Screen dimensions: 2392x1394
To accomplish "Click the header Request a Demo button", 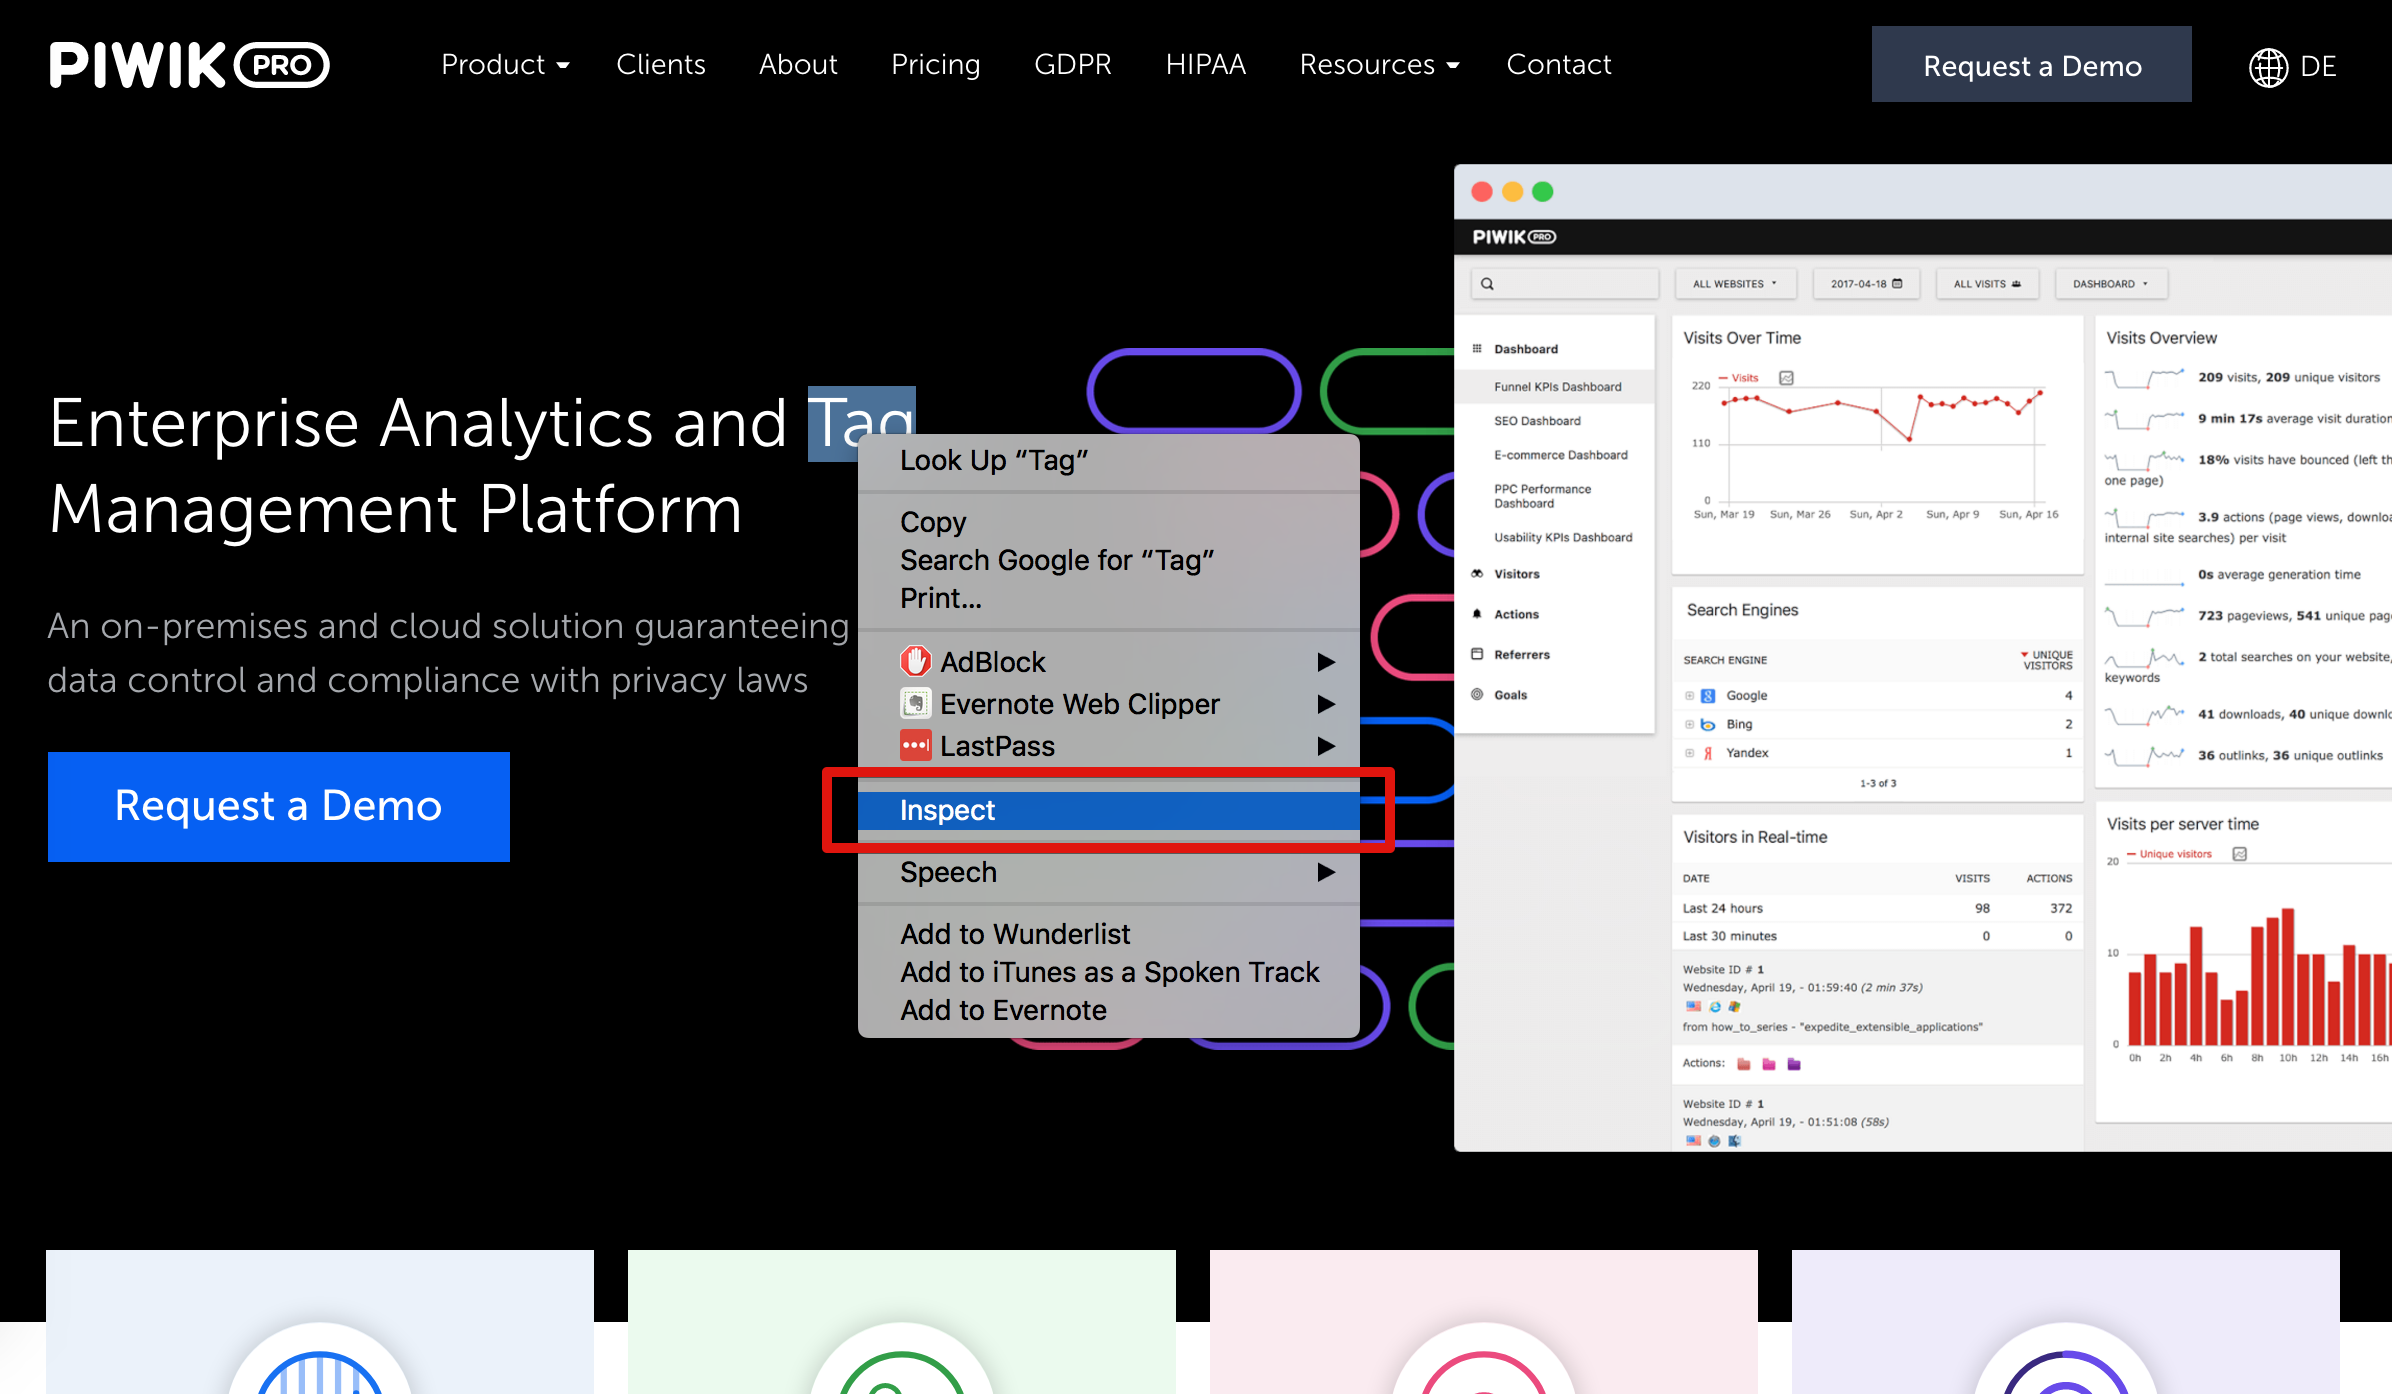I will pos(2031,65).
